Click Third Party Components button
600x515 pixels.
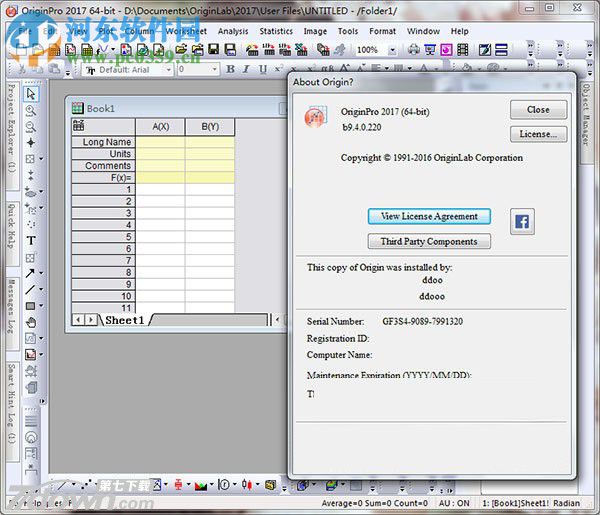(x=429, y=241)
